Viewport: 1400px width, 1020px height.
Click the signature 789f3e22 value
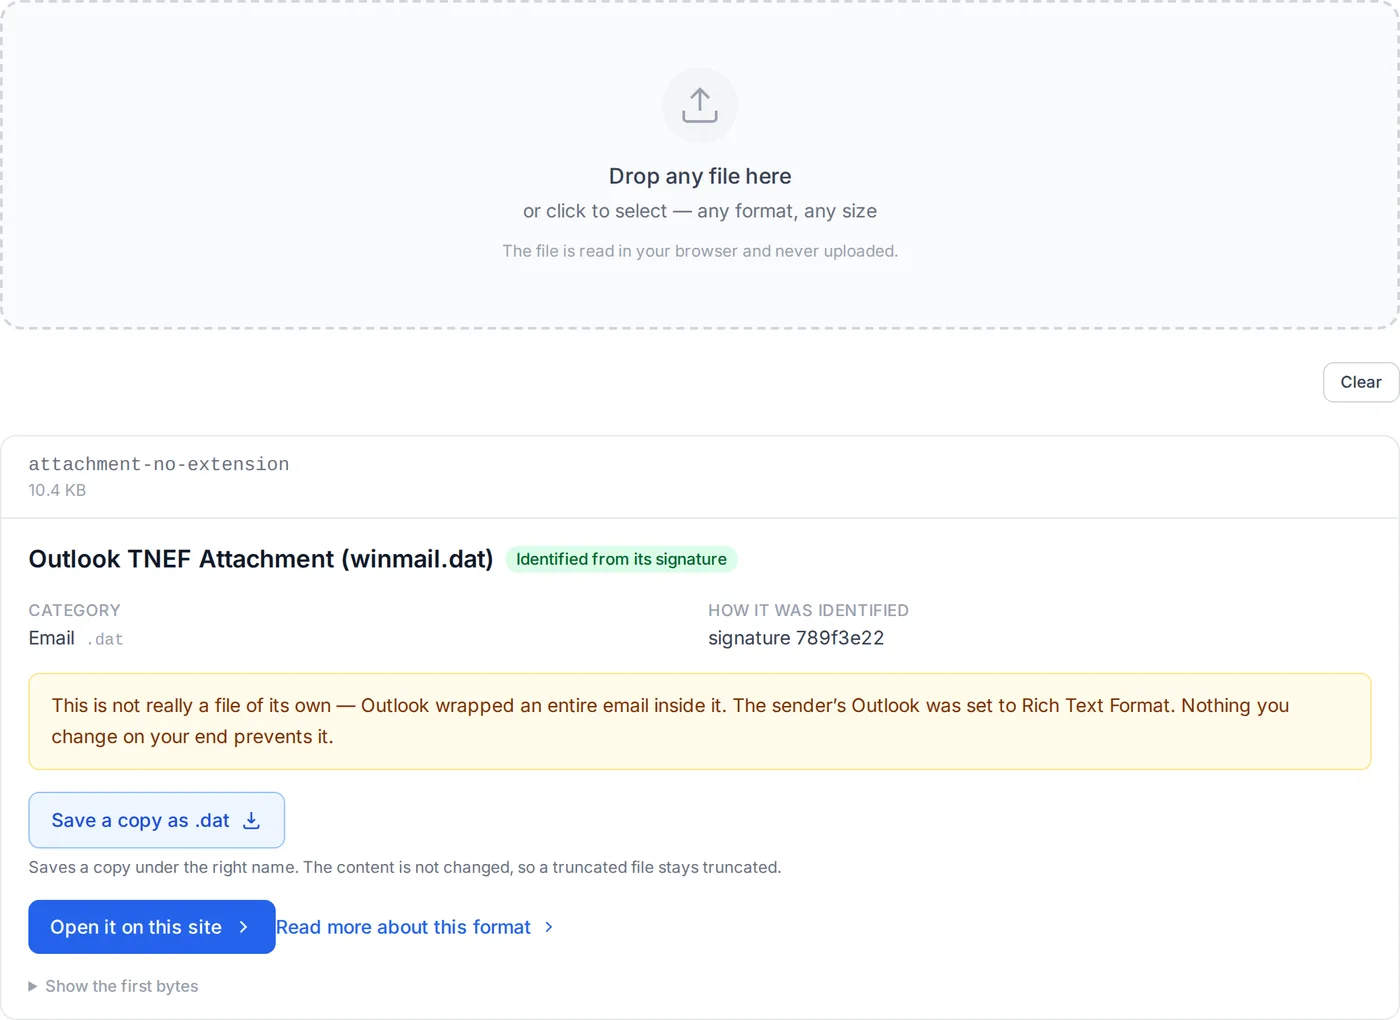(x=796, y=638)
